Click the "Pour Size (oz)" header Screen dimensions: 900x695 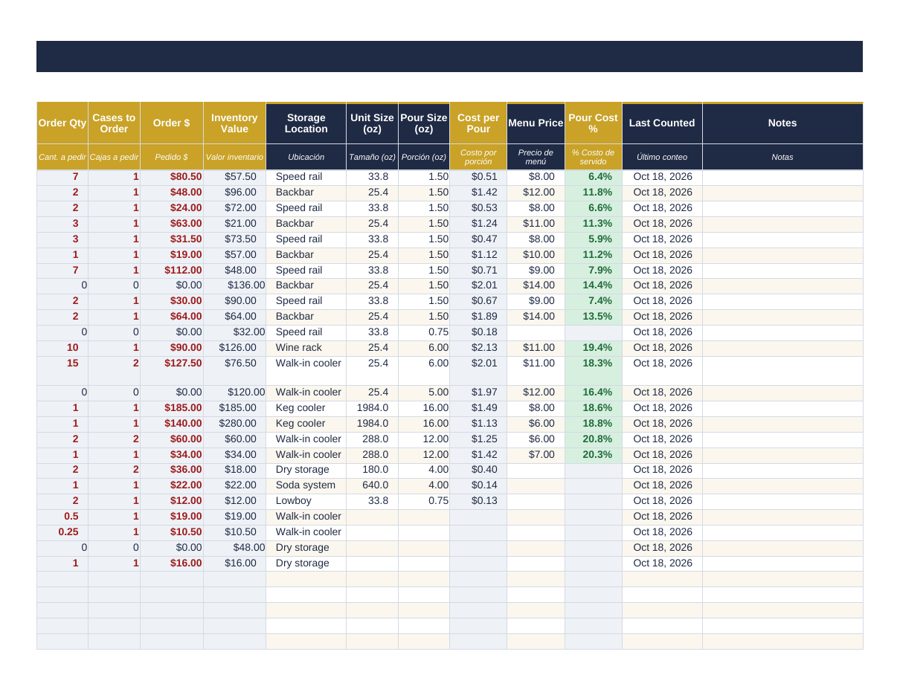pos(424,123)
